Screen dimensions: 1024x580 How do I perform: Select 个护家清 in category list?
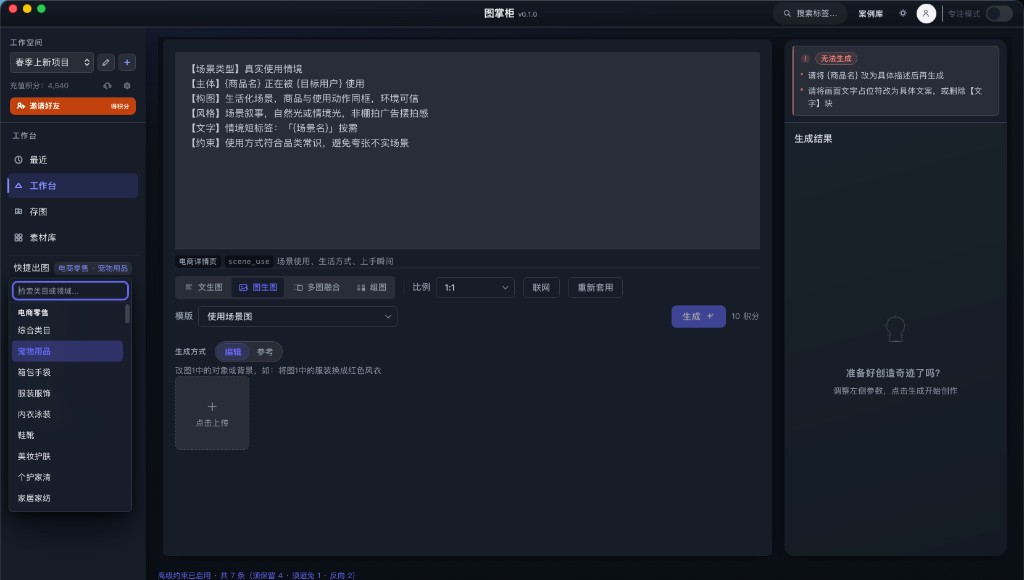pos(67,477)
